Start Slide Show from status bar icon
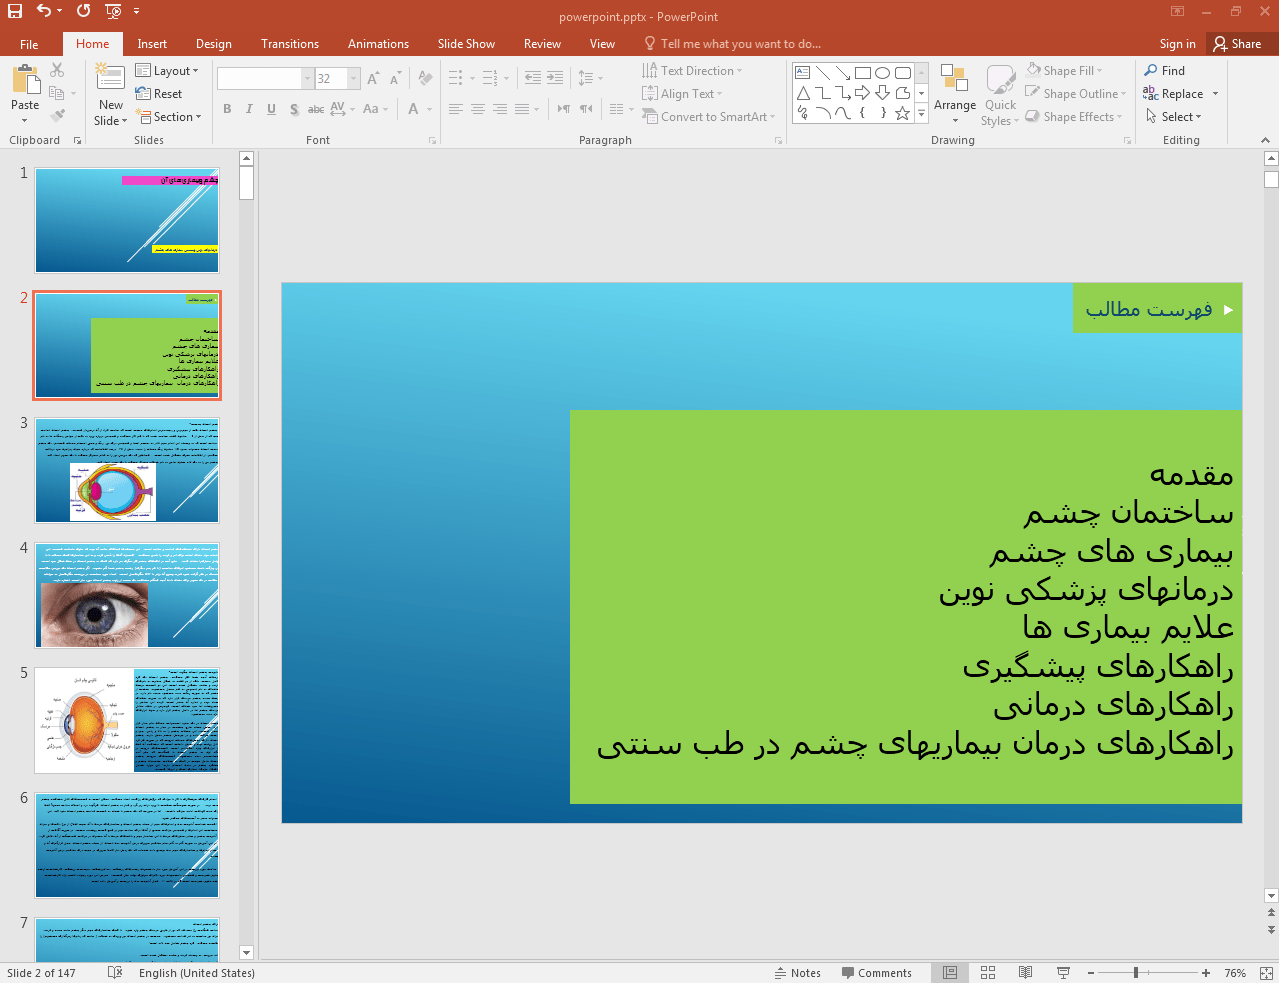 (x=1063, y=973)
